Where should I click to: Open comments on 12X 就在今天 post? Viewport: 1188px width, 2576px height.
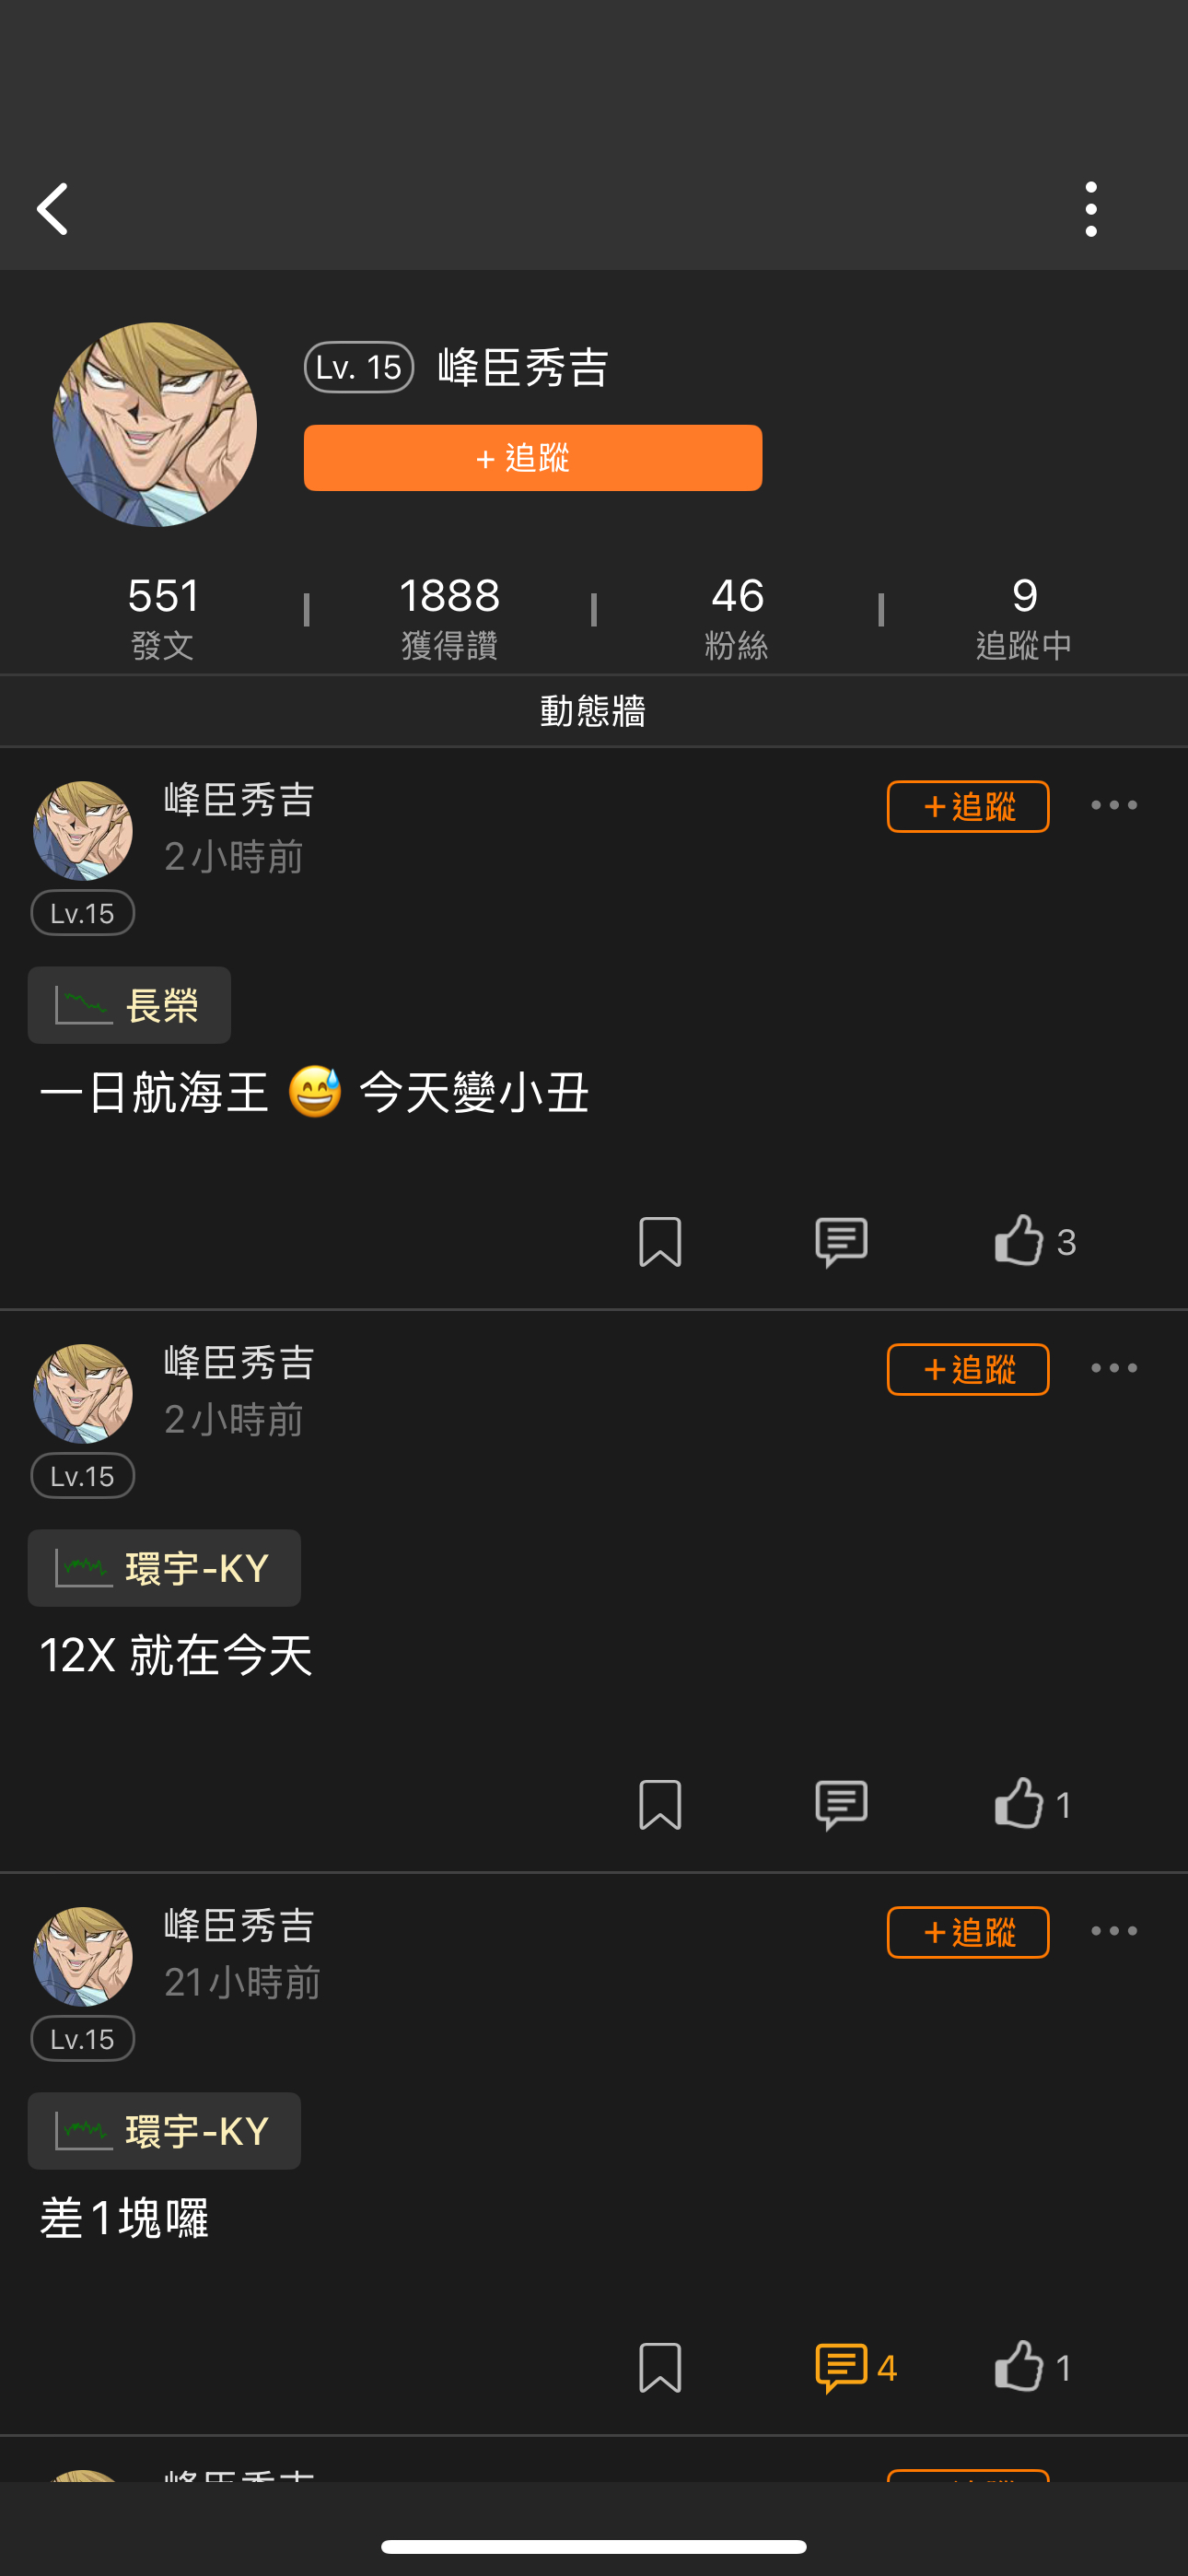(x=841, y=1805)
